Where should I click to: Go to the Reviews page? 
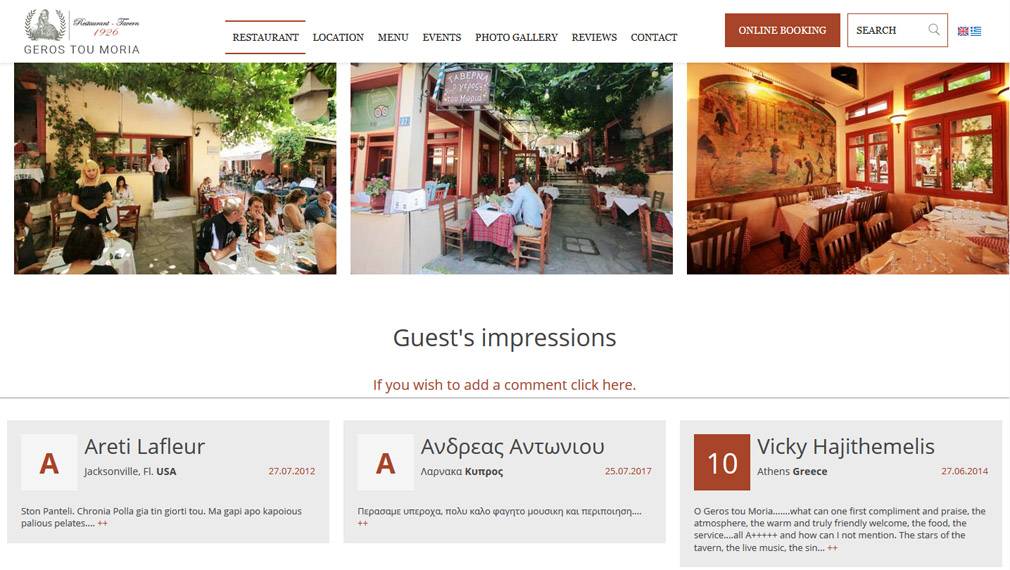pyautogui.click(x=594, y=37)
